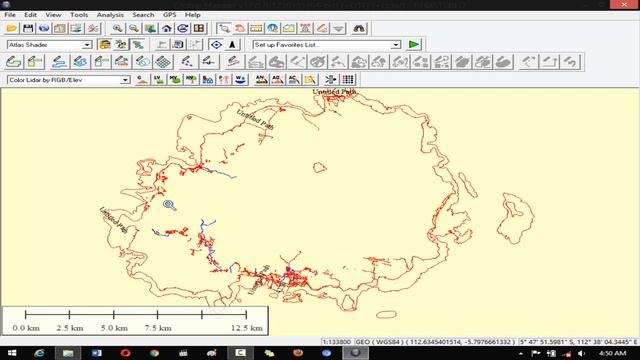The image size is (640, 360).
Task: Open File Explorer from the taskbar
Action: (68, 353)
